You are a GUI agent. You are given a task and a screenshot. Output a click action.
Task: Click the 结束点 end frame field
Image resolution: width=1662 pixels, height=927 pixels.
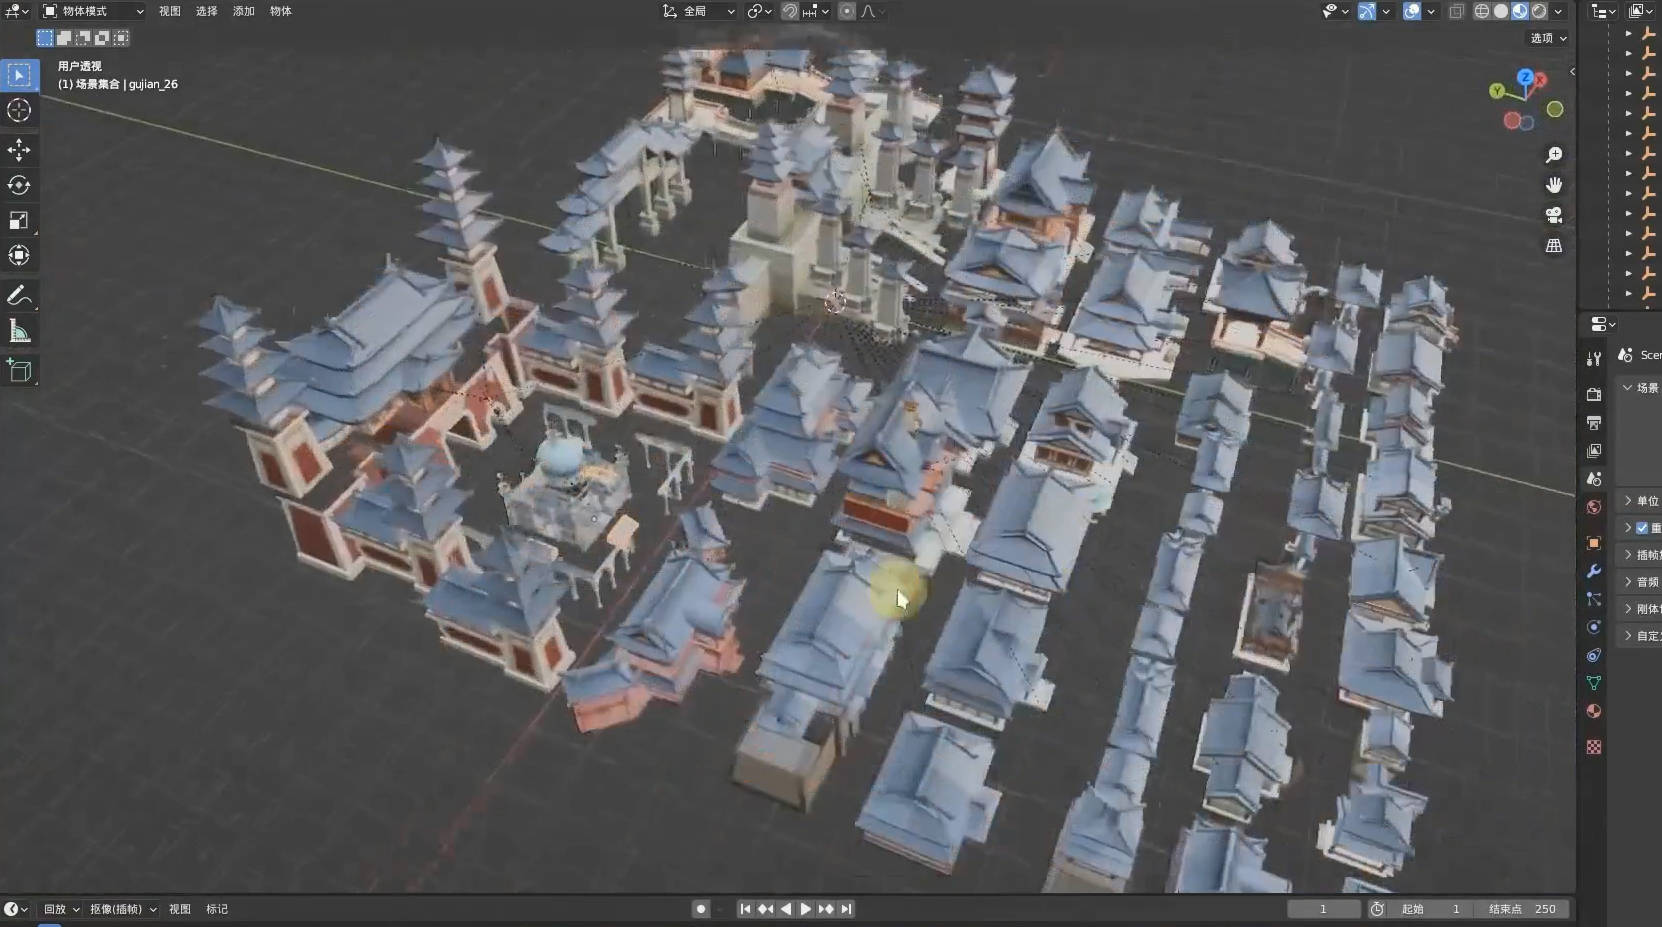pos(1523,909)
